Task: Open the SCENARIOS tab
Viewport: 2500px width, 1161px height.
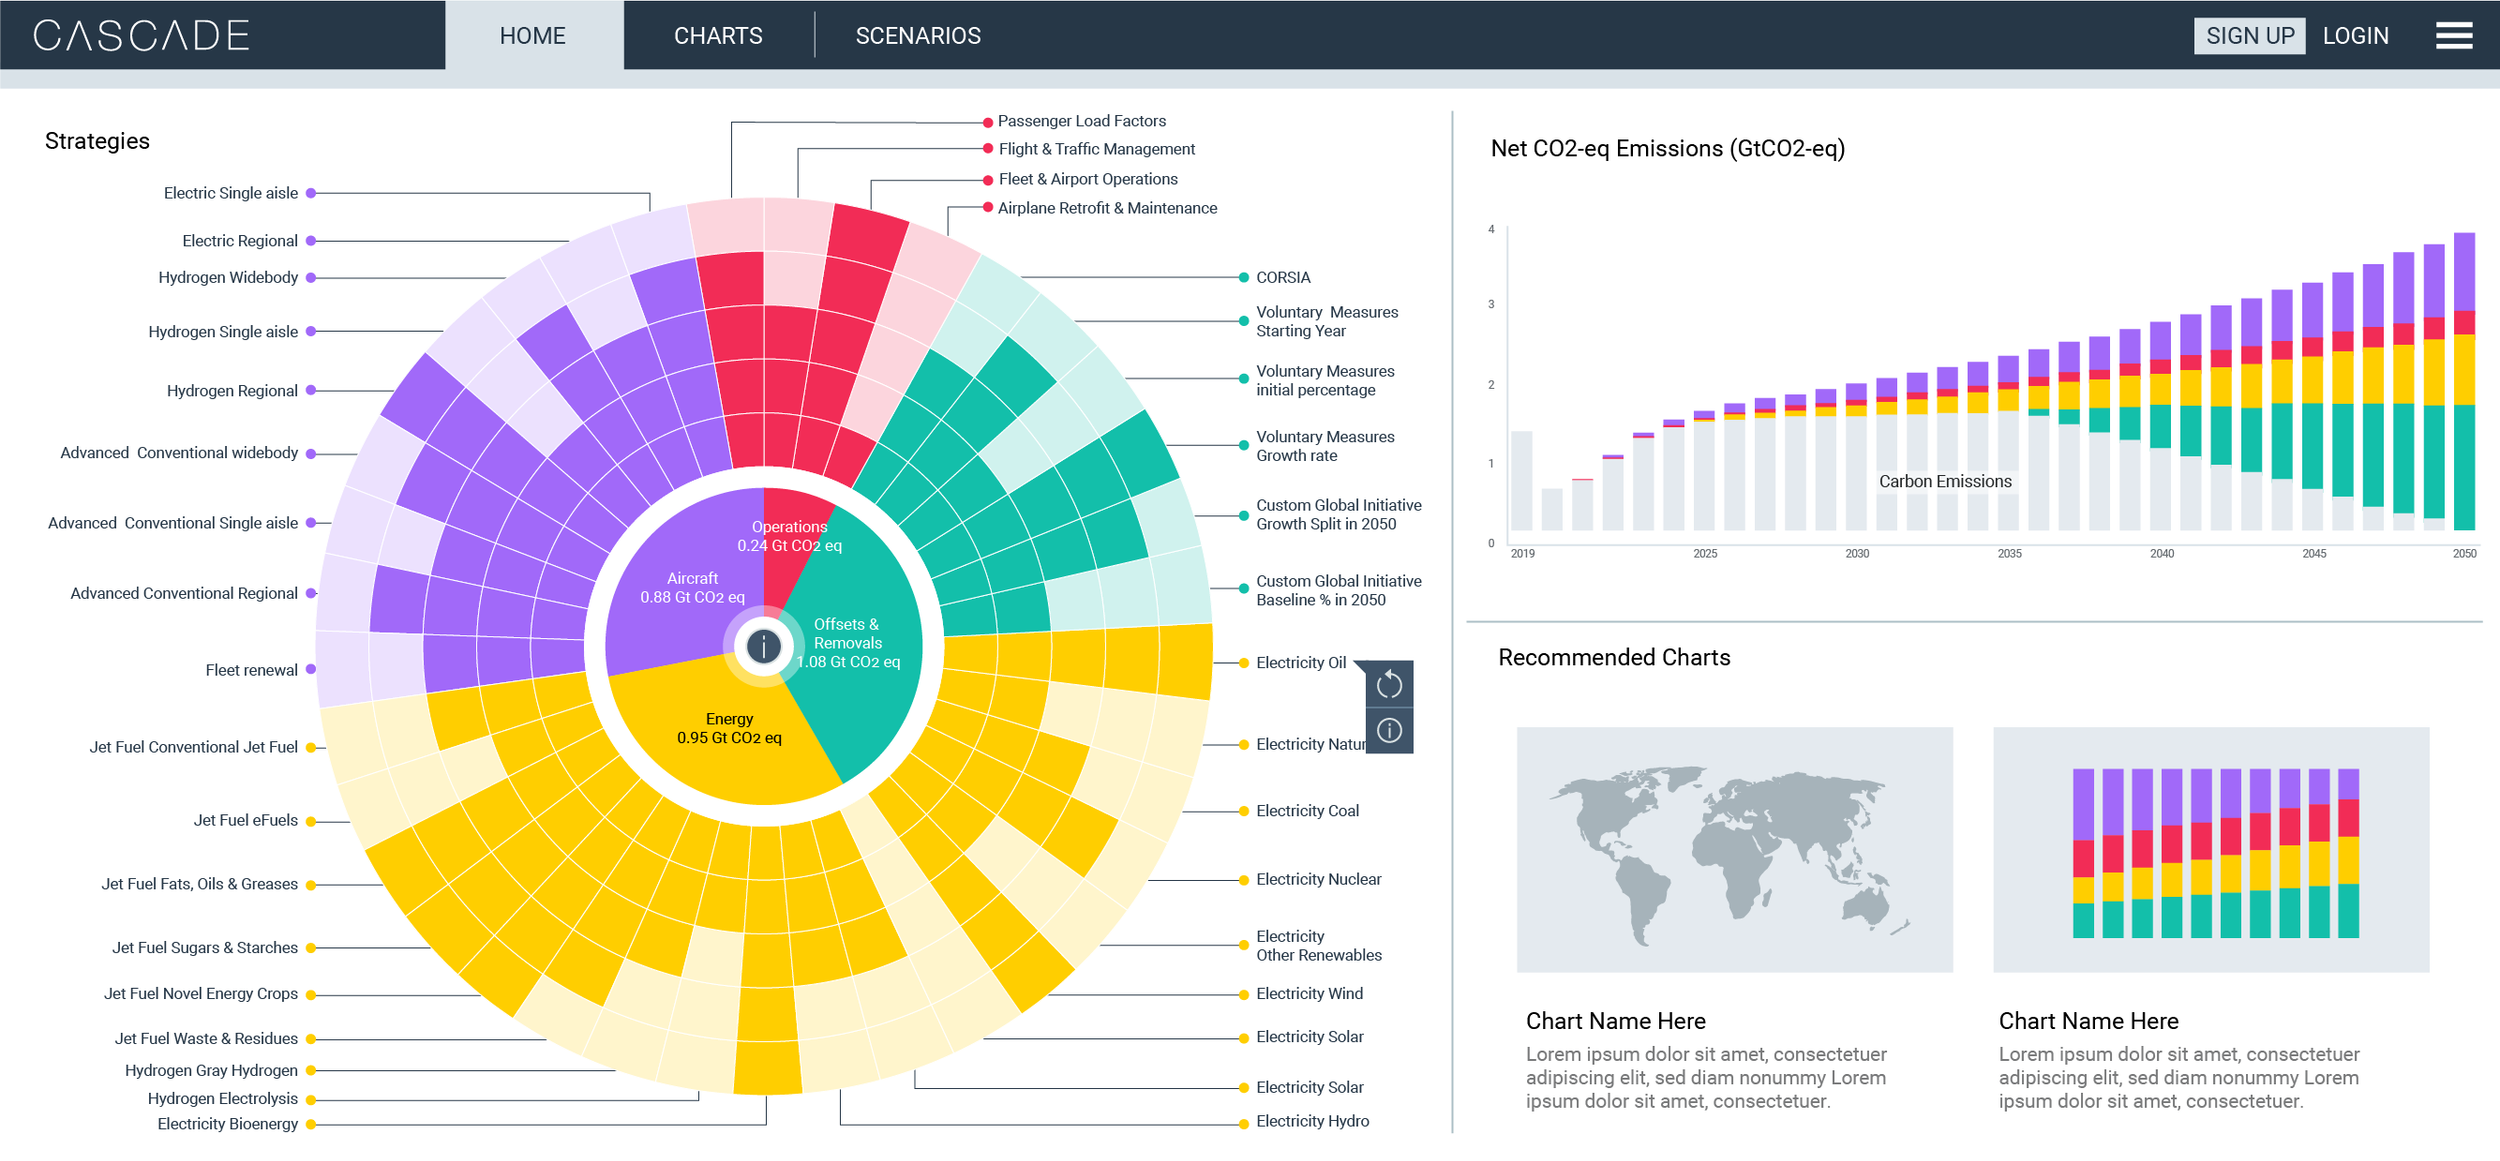Action: [918, 36]
